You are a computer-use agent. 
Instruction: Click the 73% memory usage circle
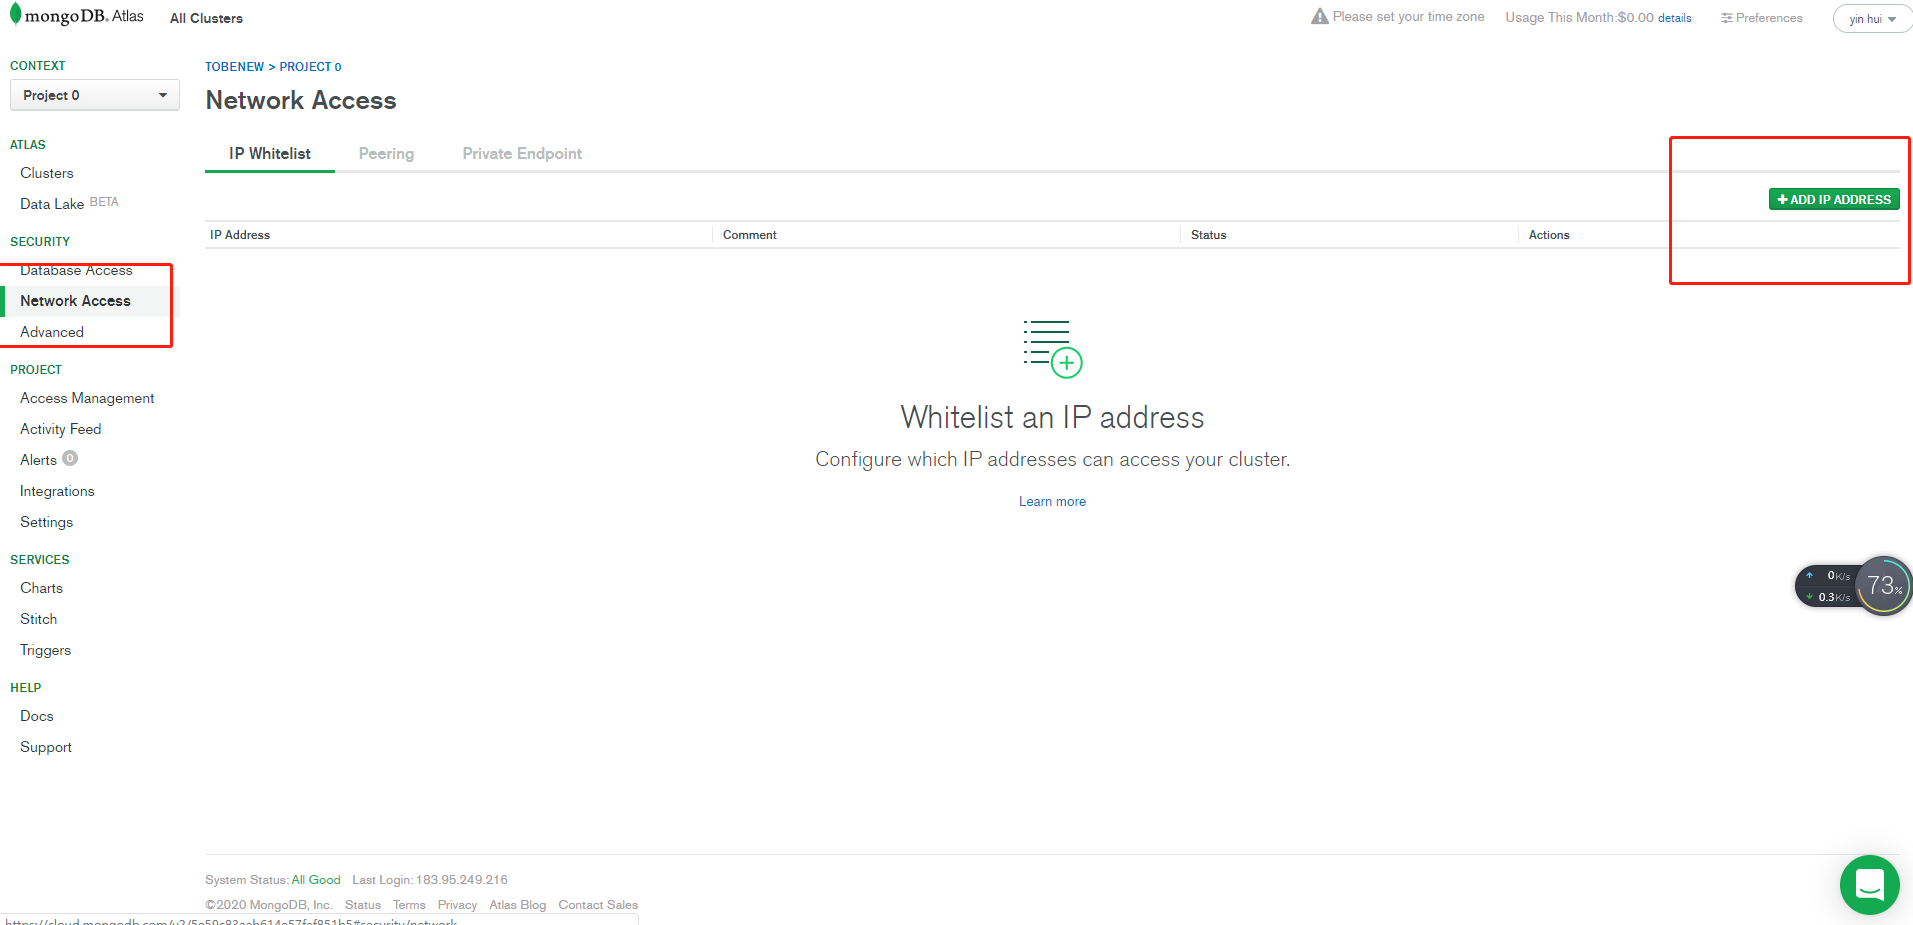[x=1884, y=586]
